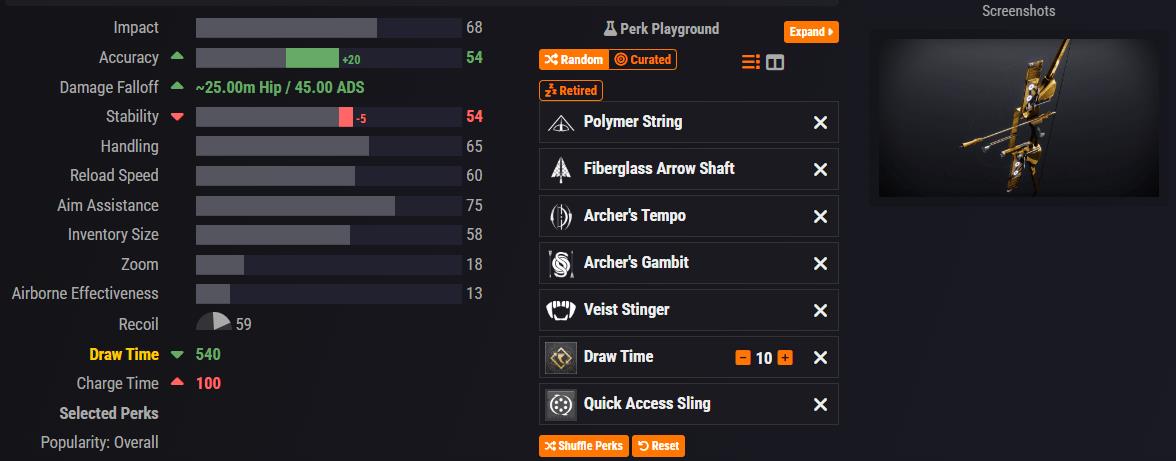This screenshot has width=1176, height=461.
Task: Toggle the Curated perks mode
Action: (642, 60)
